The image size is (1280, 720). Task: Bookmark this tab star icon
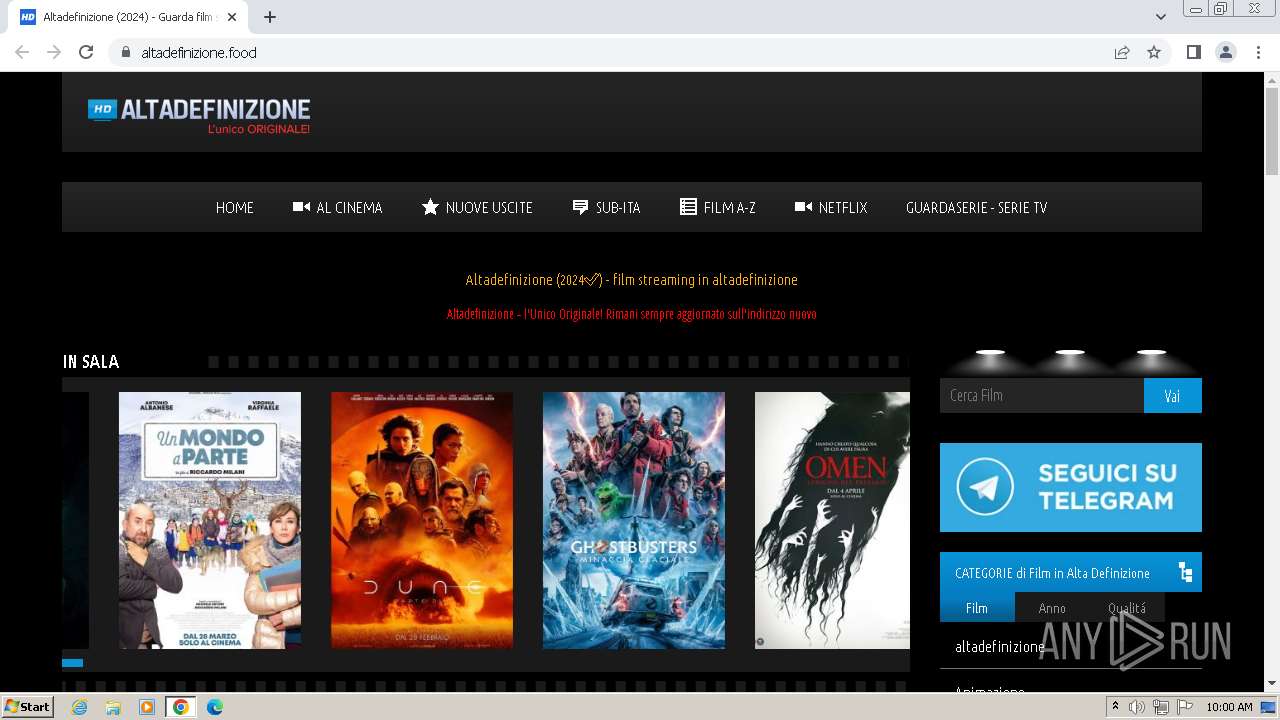tap(1154, 52)
